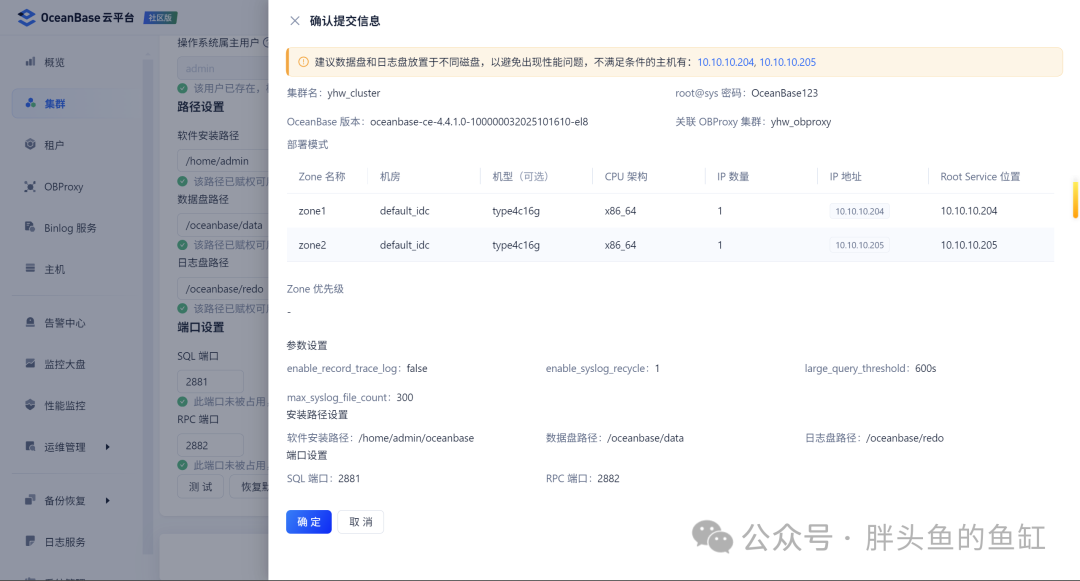Click the OBProxy sidebar icon
The width and height of the screenshot is (1080, 581).
coord(30,187)
